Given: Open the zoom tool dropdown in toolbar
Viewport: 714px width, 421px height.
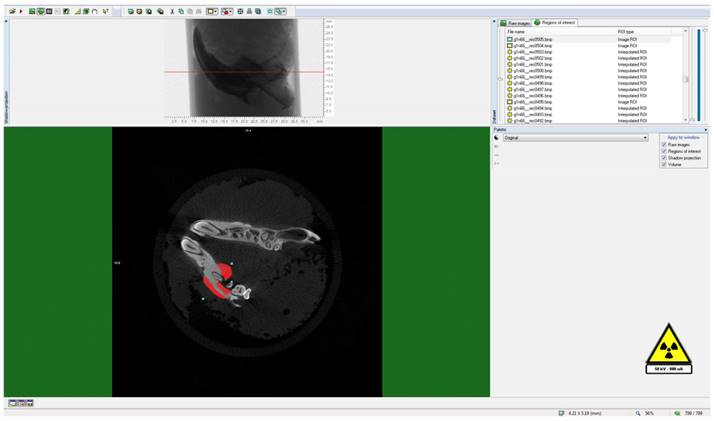Looking at the screenshot, I should click(280, 11).
